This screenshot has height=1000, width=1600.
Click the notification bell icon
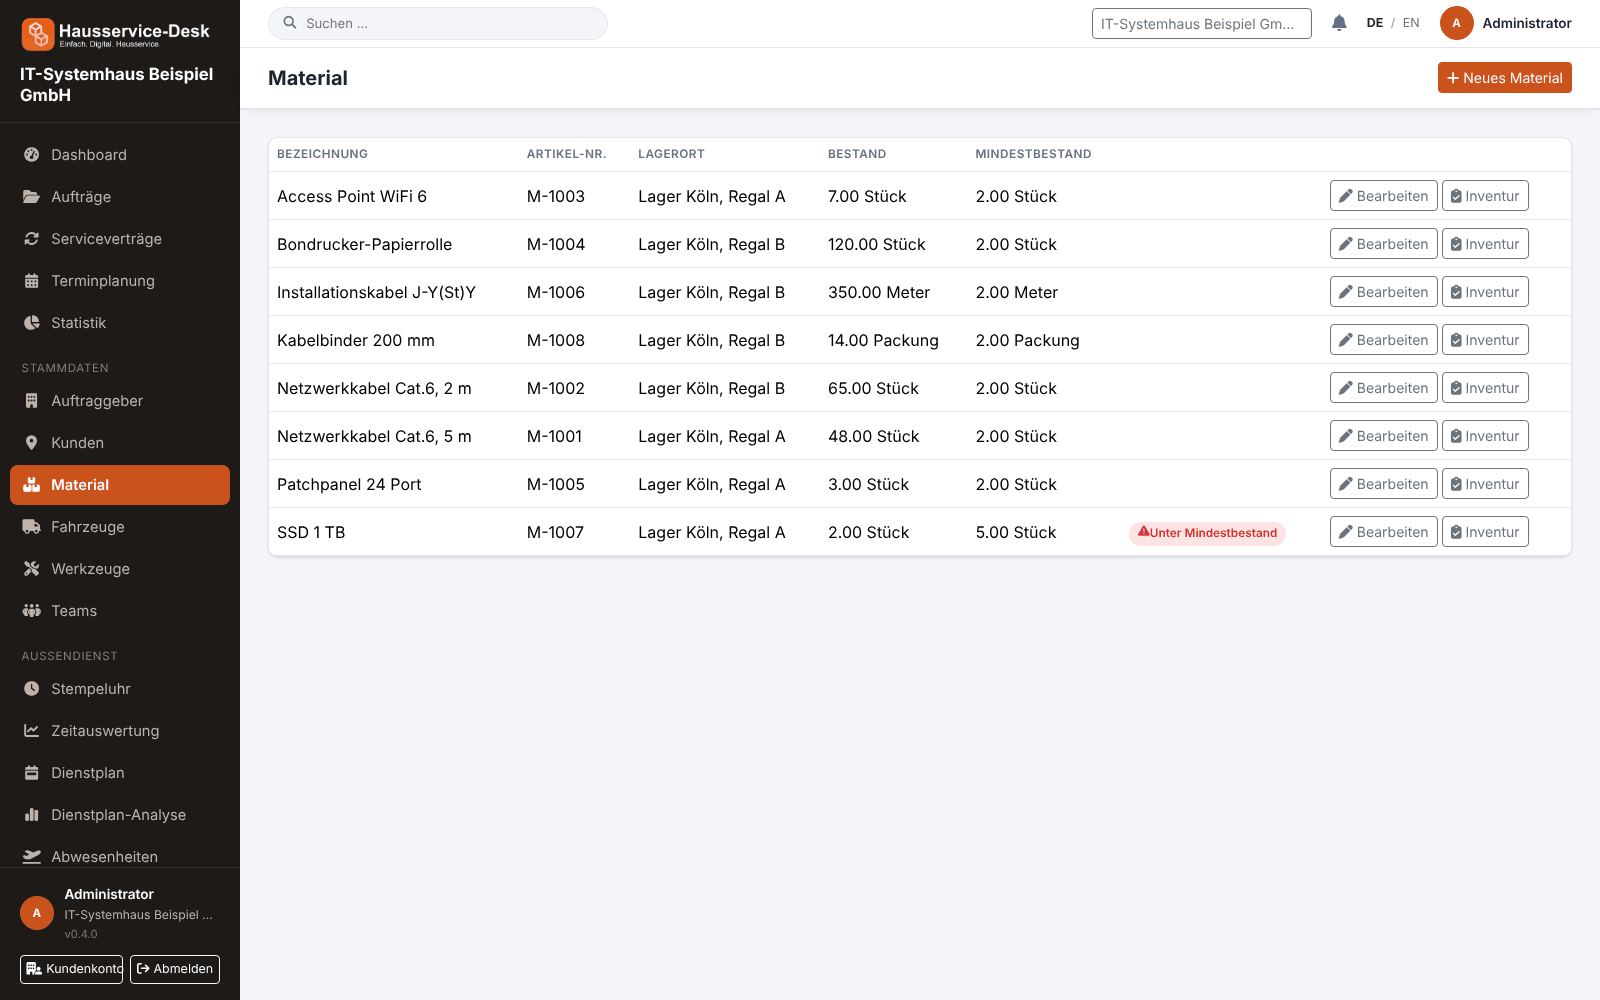pyautogui.click(x=1339, y=23)
